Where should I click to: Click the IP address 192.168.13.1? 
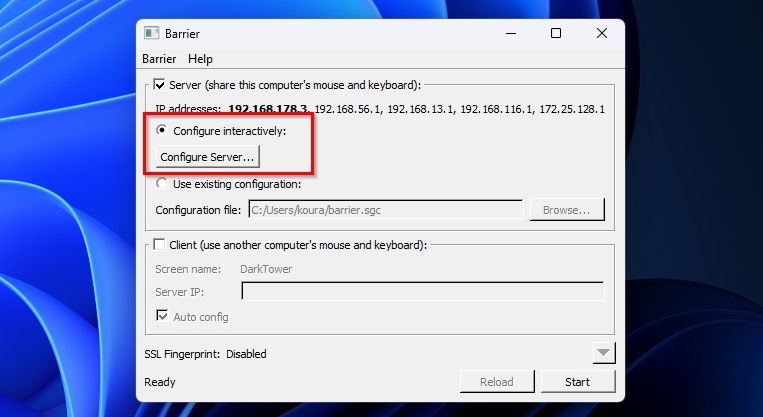[x=420, y=109]
